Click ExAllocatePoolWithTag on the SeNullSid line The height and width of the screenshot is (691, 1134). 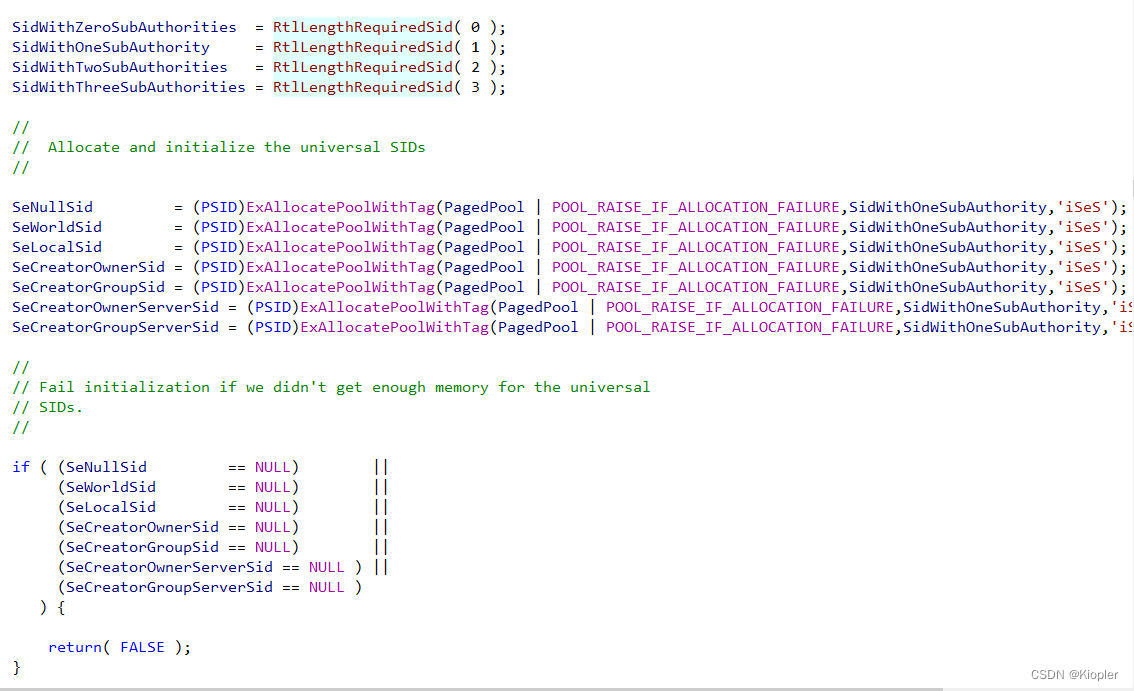point(341,208)
